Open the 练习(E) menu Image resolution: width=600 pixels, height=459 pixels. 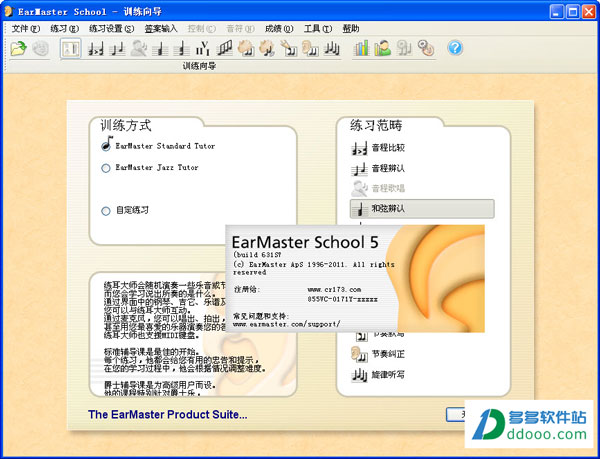[x=64, y=29]
